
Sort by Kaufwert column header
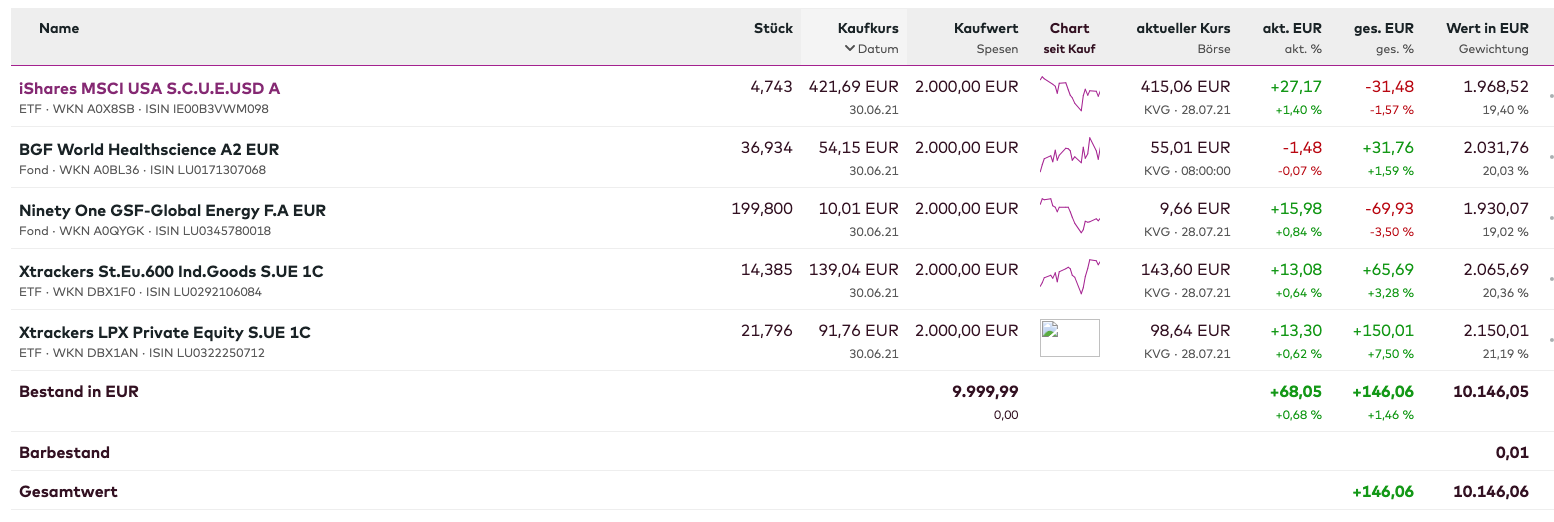click(x=986, y=29)
